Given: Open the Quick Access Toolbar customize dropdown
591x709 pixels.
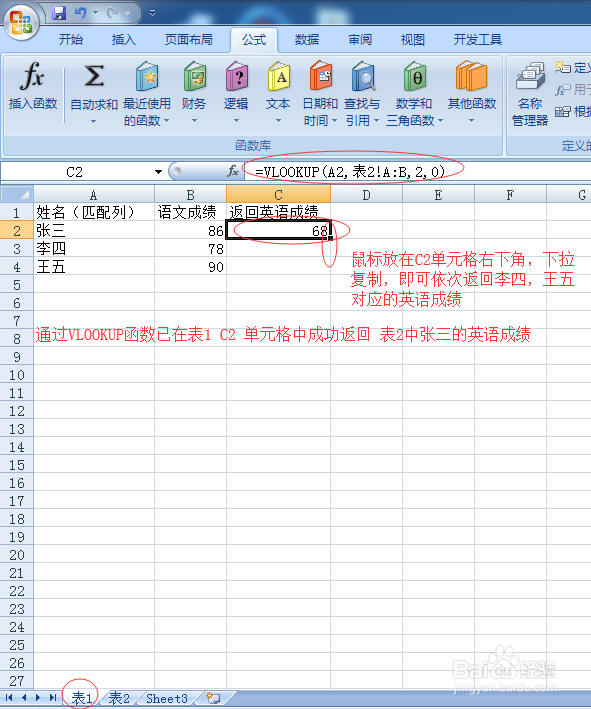Looking at the screenshot, I should coord(152,13).
